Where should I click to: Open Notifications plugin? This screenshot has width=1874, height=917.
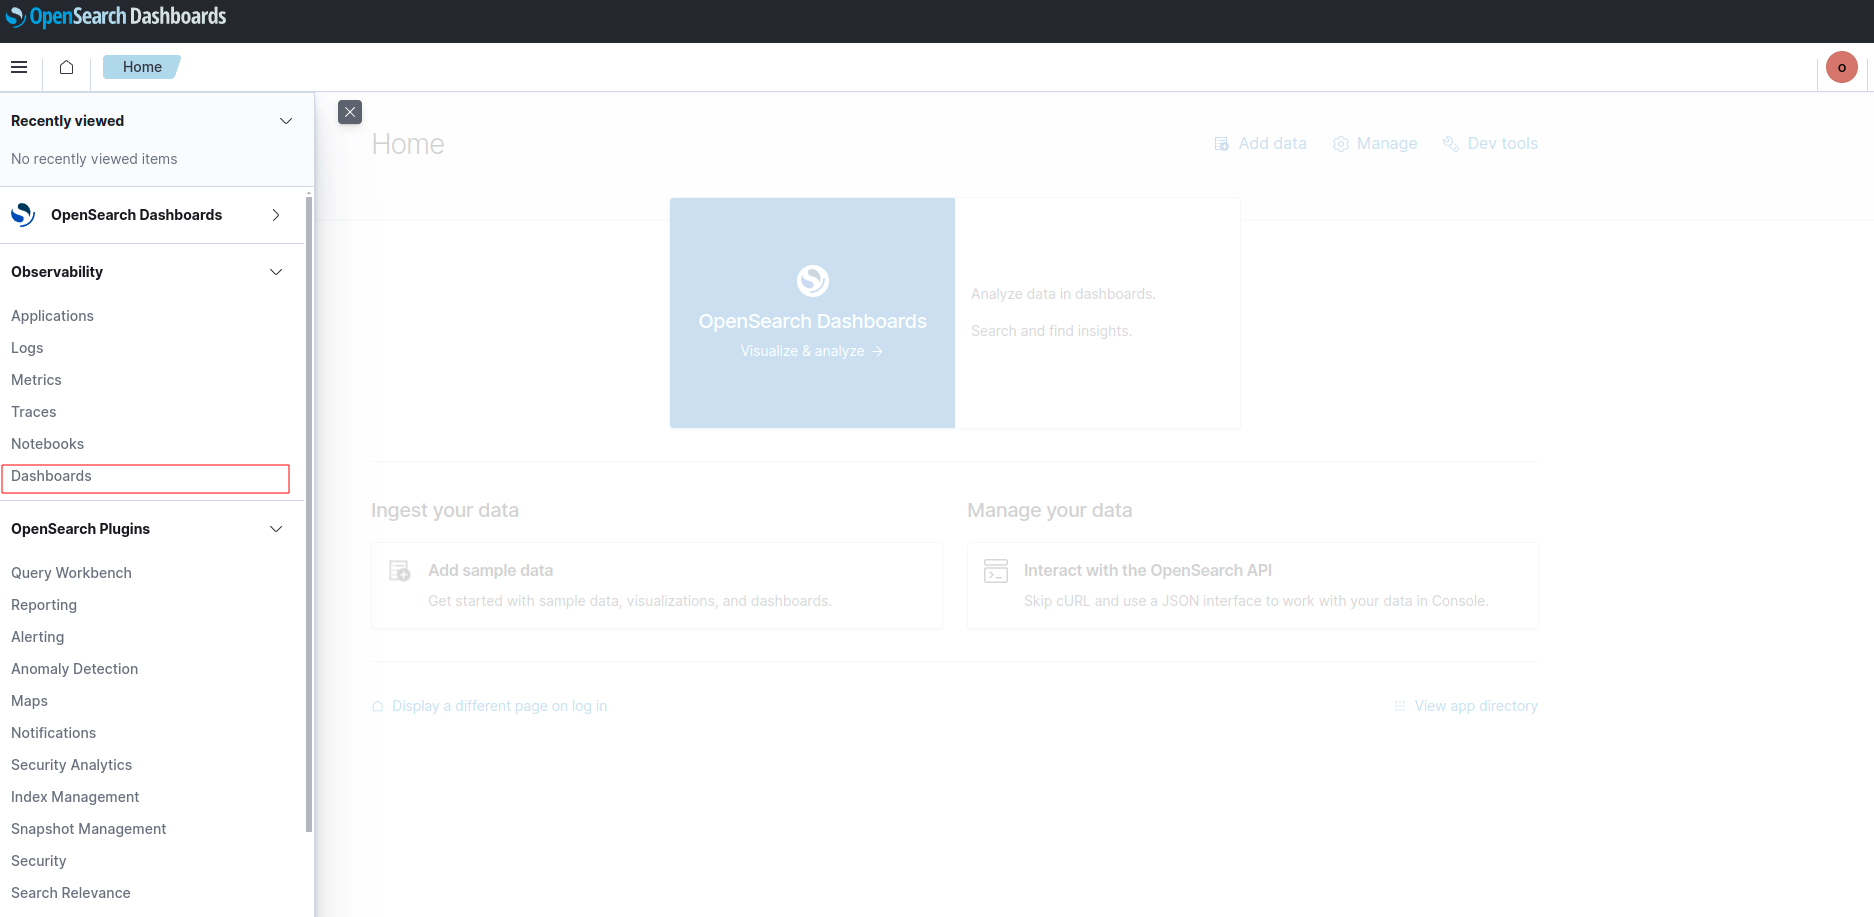53,733
